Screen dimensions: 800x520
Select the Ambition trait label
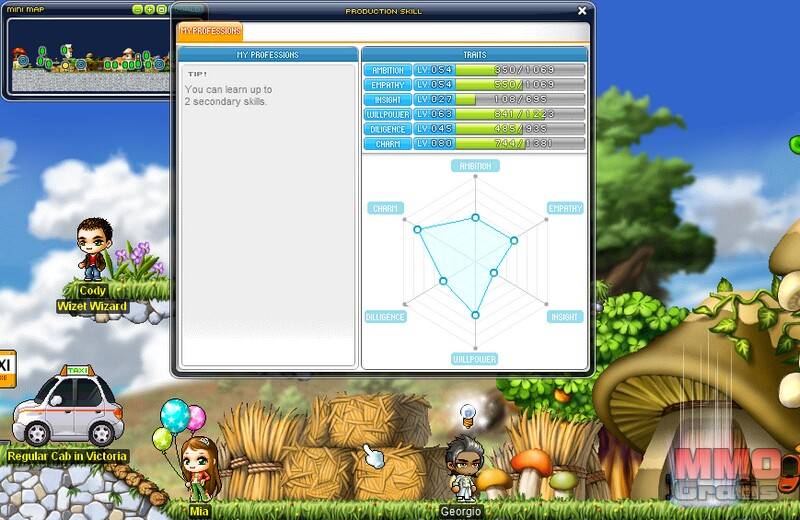pos(387,71)
